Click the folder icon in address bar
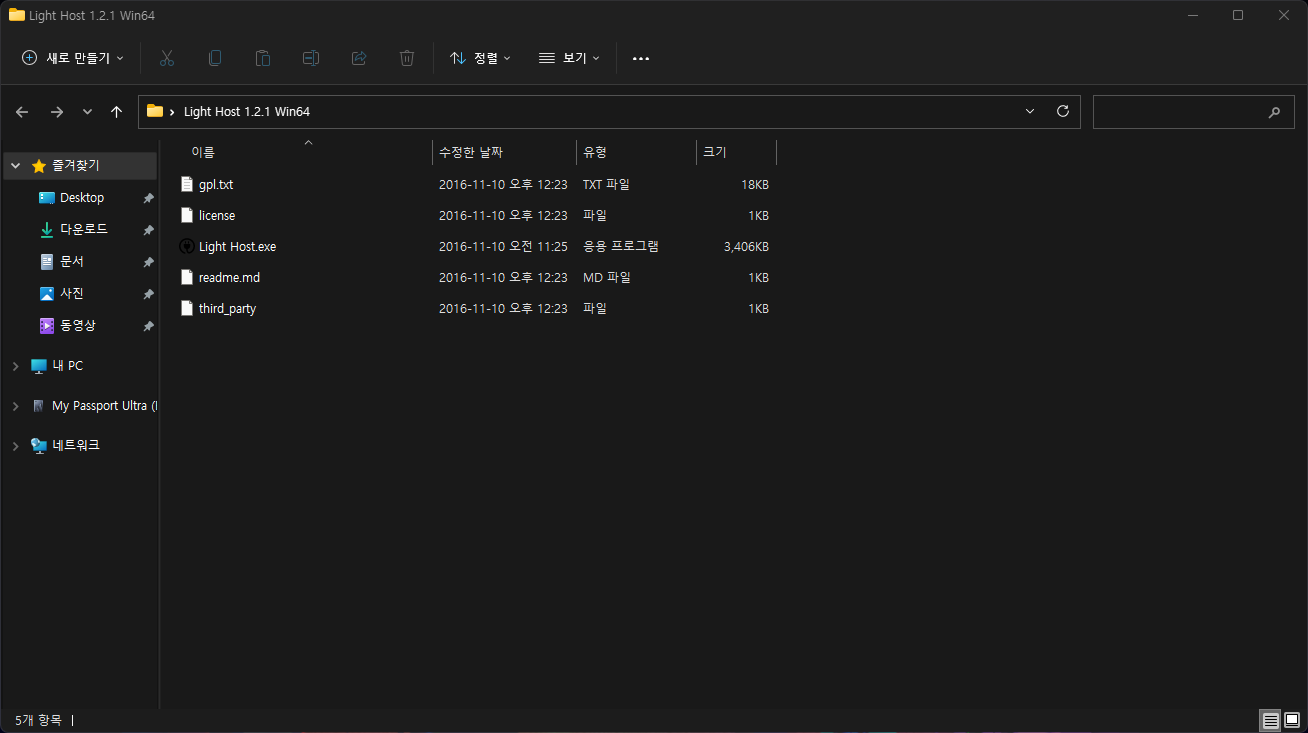1308x733 pixels. (x=155, y=111)
